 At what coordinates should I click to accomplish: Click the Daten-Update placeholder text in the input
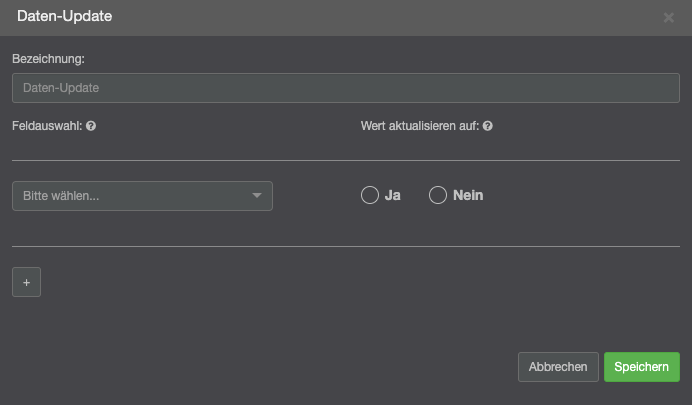(61, 88)
